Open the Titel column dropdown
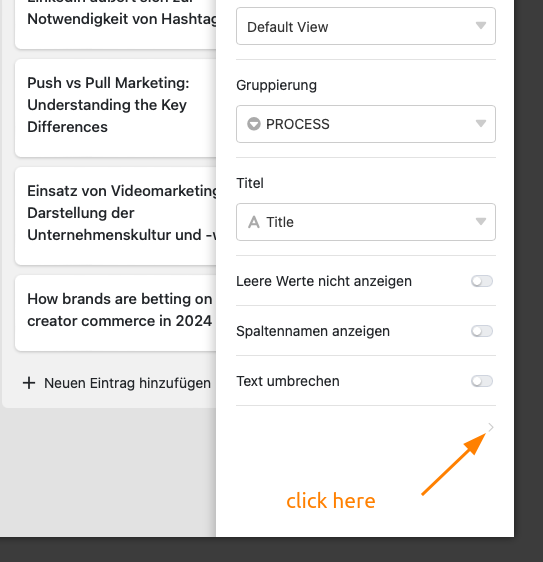Screen dimensions: 543x562 coord(366,222)
